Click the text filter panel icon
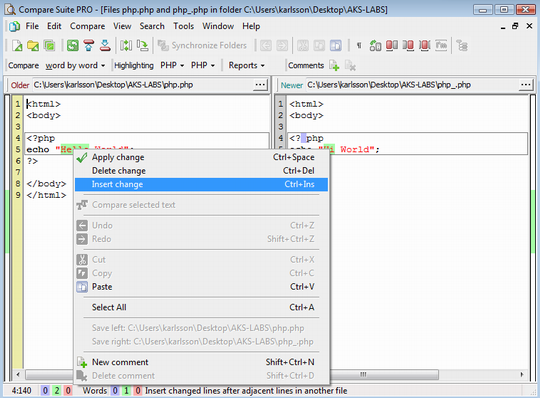The height and width of the screenshot is (398, 540). pos(441,45)
